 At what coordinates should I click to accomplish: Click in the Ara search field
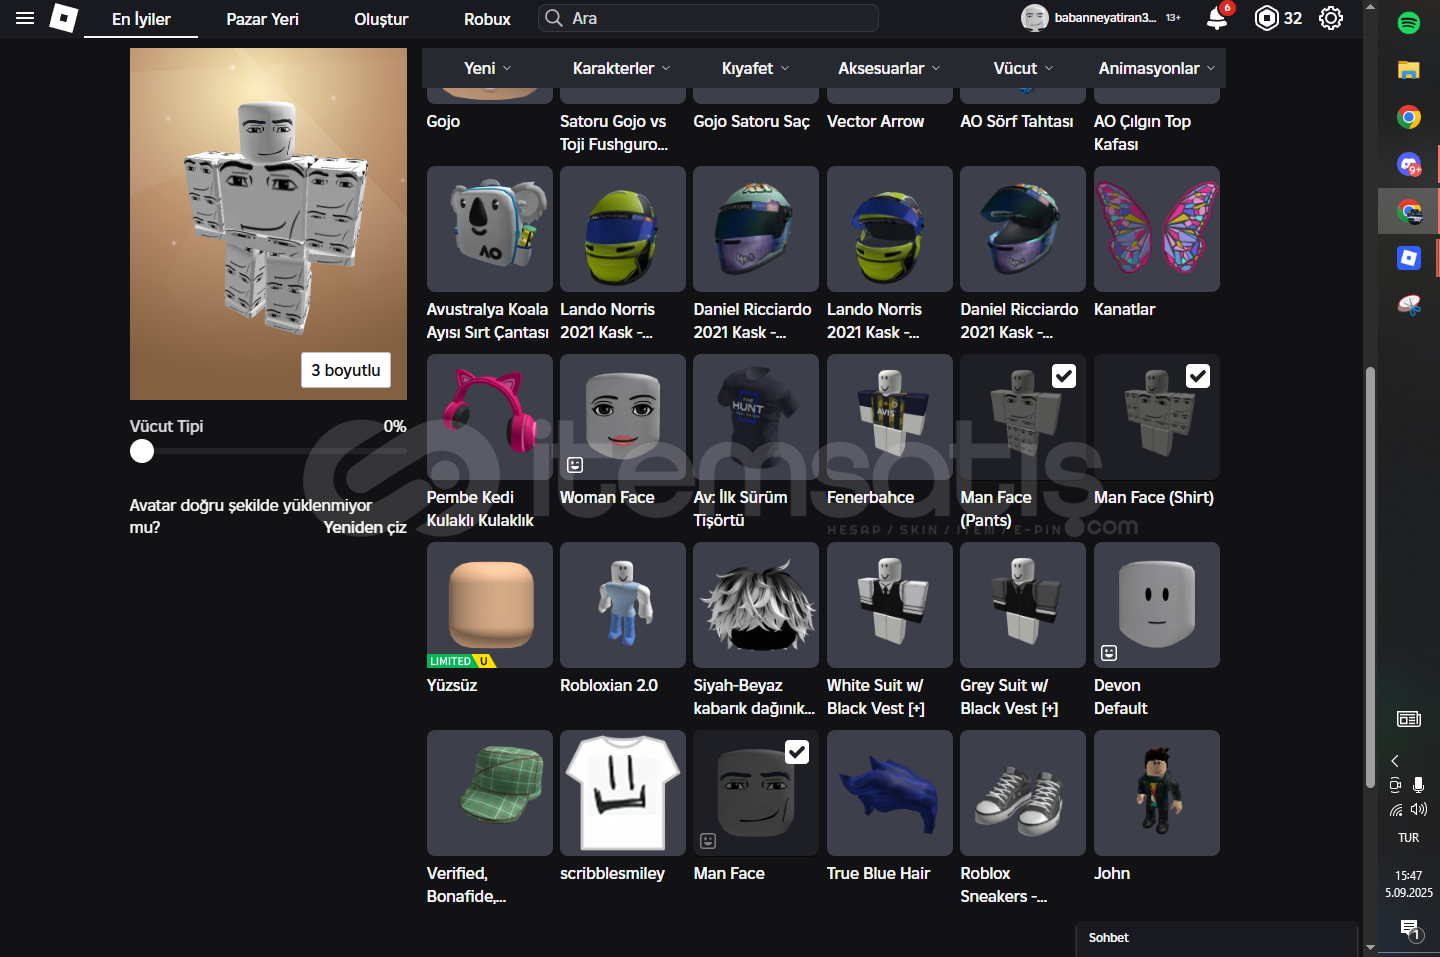pos(708,18)
